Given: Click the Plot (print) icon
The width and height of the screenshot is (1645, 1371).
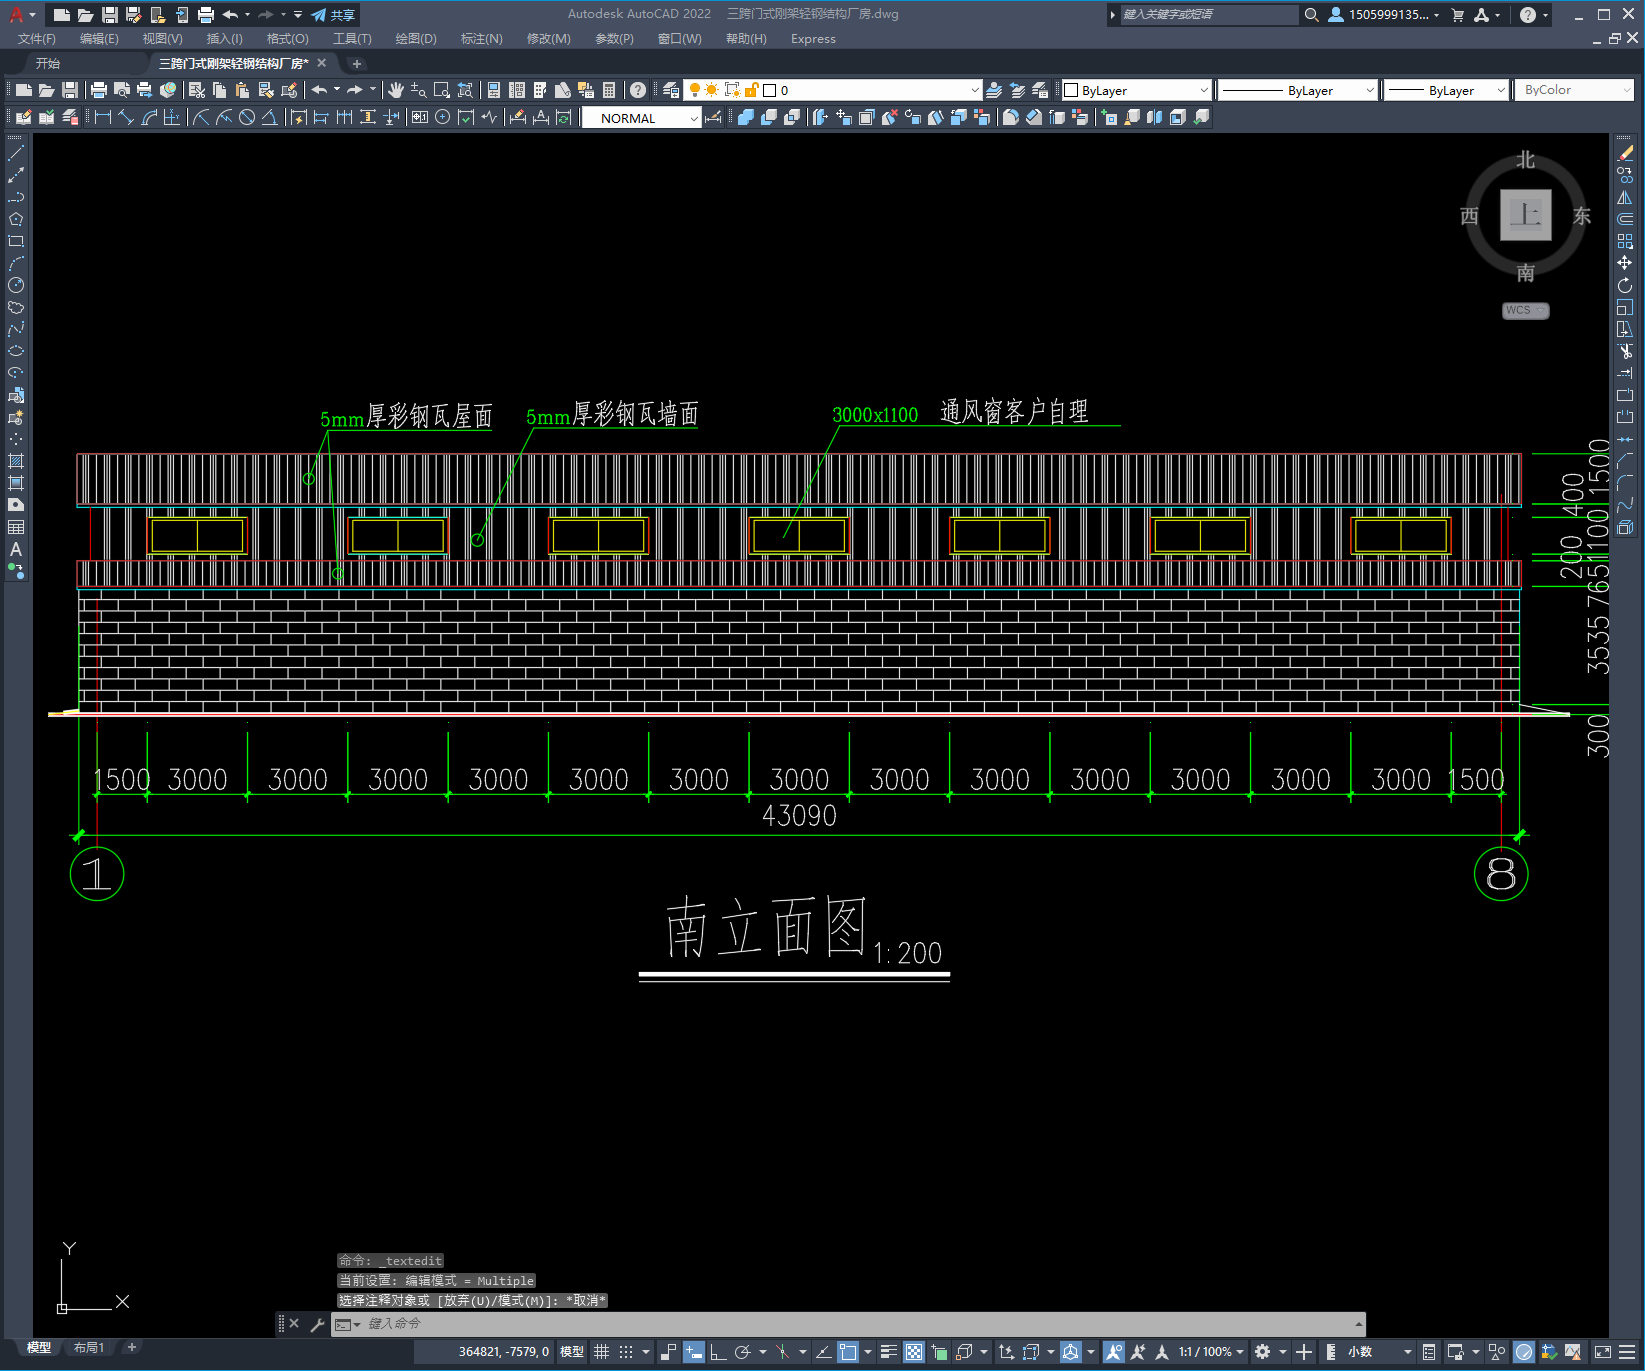Looking at the screenshot, I should (99, 90).
